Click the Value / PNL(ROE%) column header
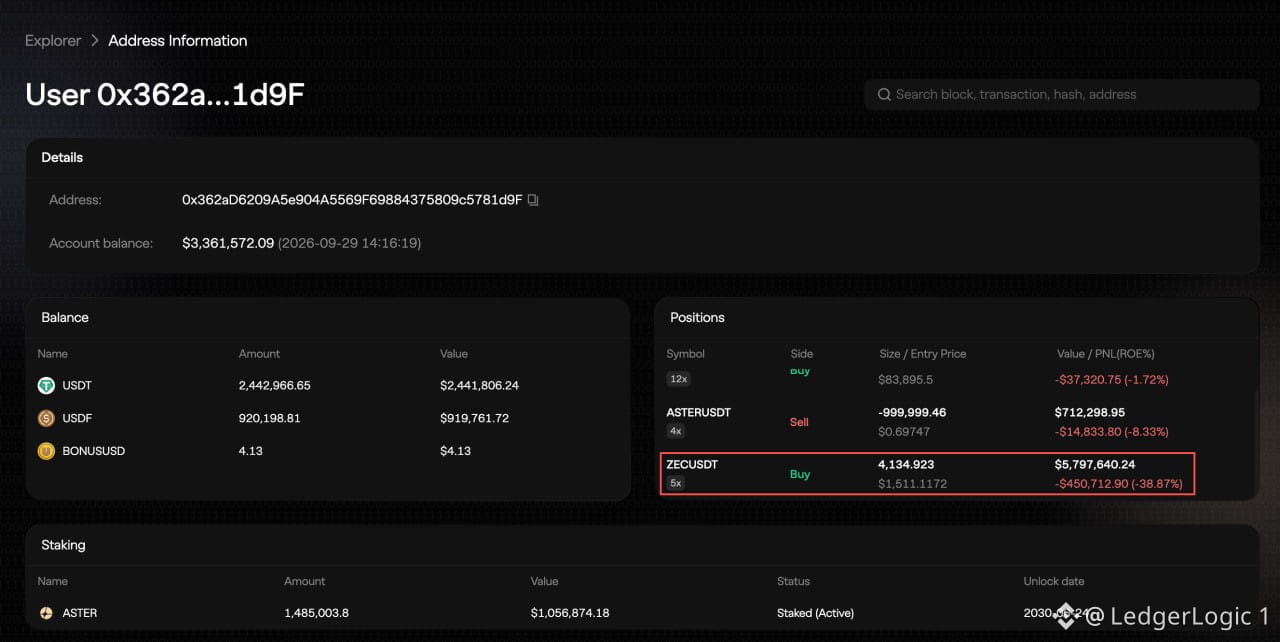 click(x=1106, y=354)
